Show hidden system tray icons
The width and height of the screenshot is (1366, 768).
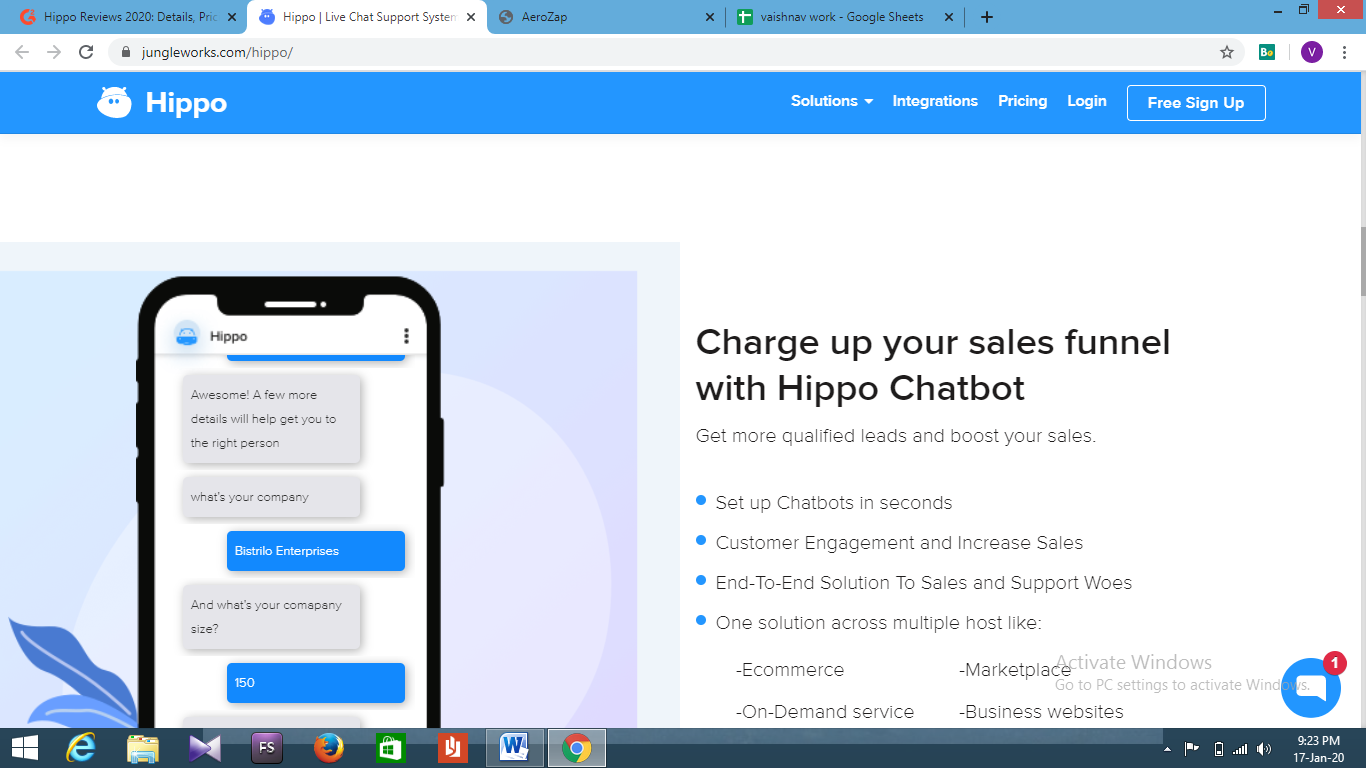coord(1167,748)
